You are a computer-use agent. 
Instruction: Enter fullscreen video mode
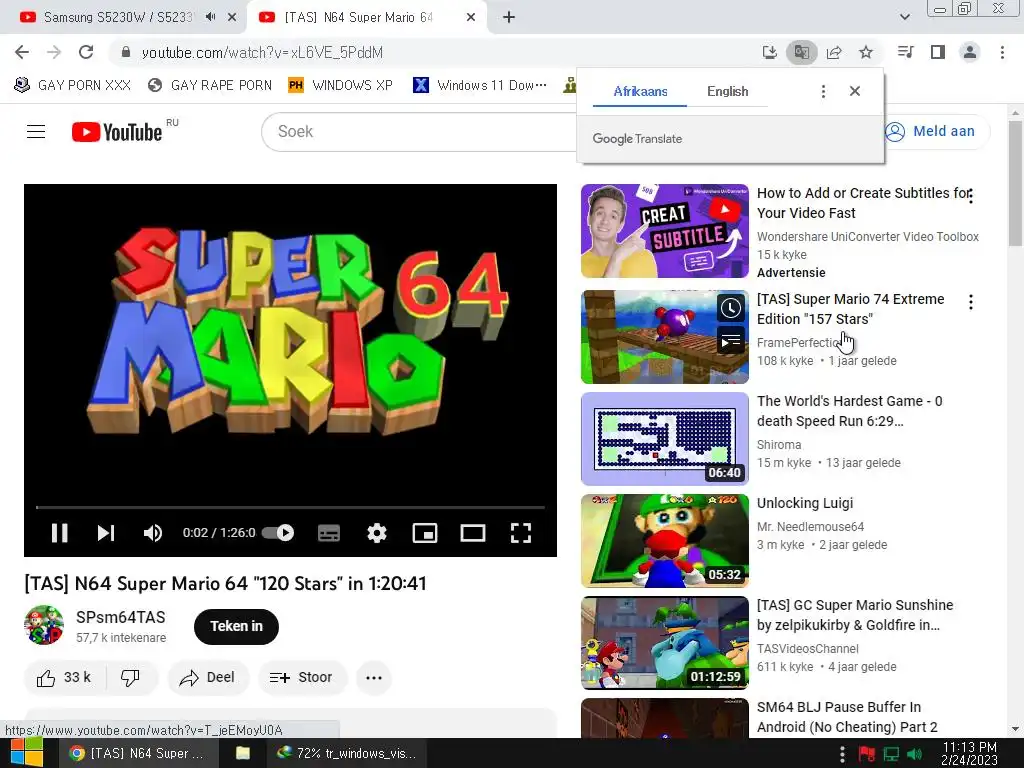(520, 533)
